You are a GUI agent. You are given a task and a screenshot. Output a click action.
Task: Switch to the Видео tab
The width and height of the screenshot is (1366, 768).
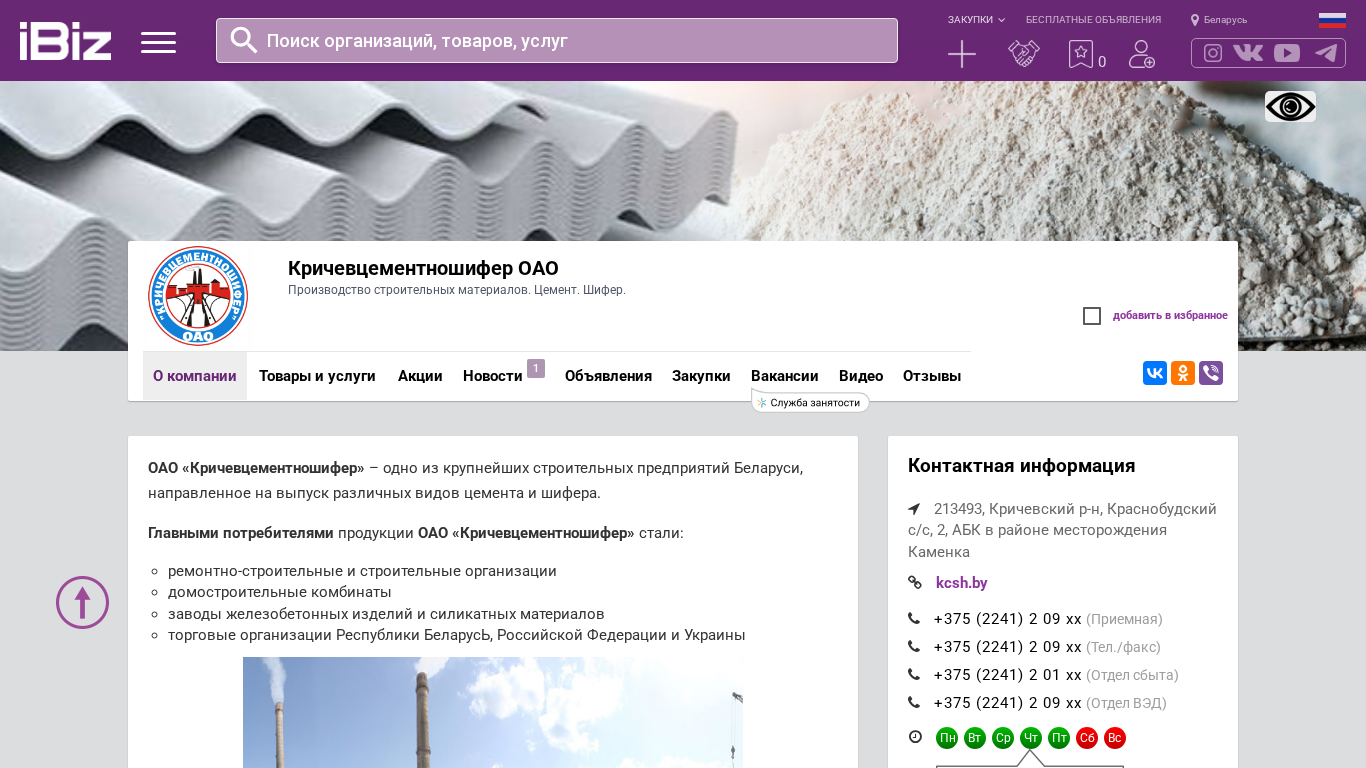point(861,376)
